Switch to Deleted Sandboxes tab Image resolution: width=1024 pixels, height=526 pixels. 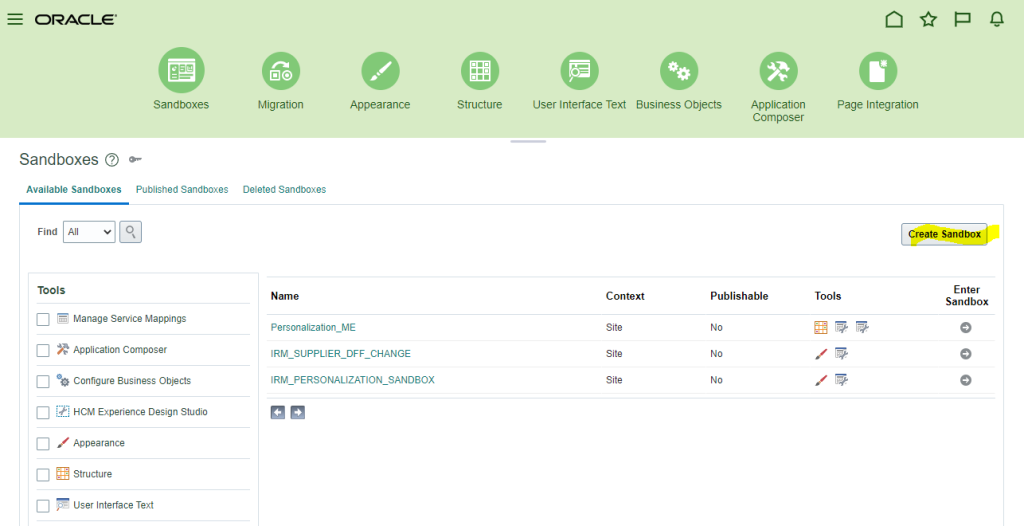[x=284, y=189]
